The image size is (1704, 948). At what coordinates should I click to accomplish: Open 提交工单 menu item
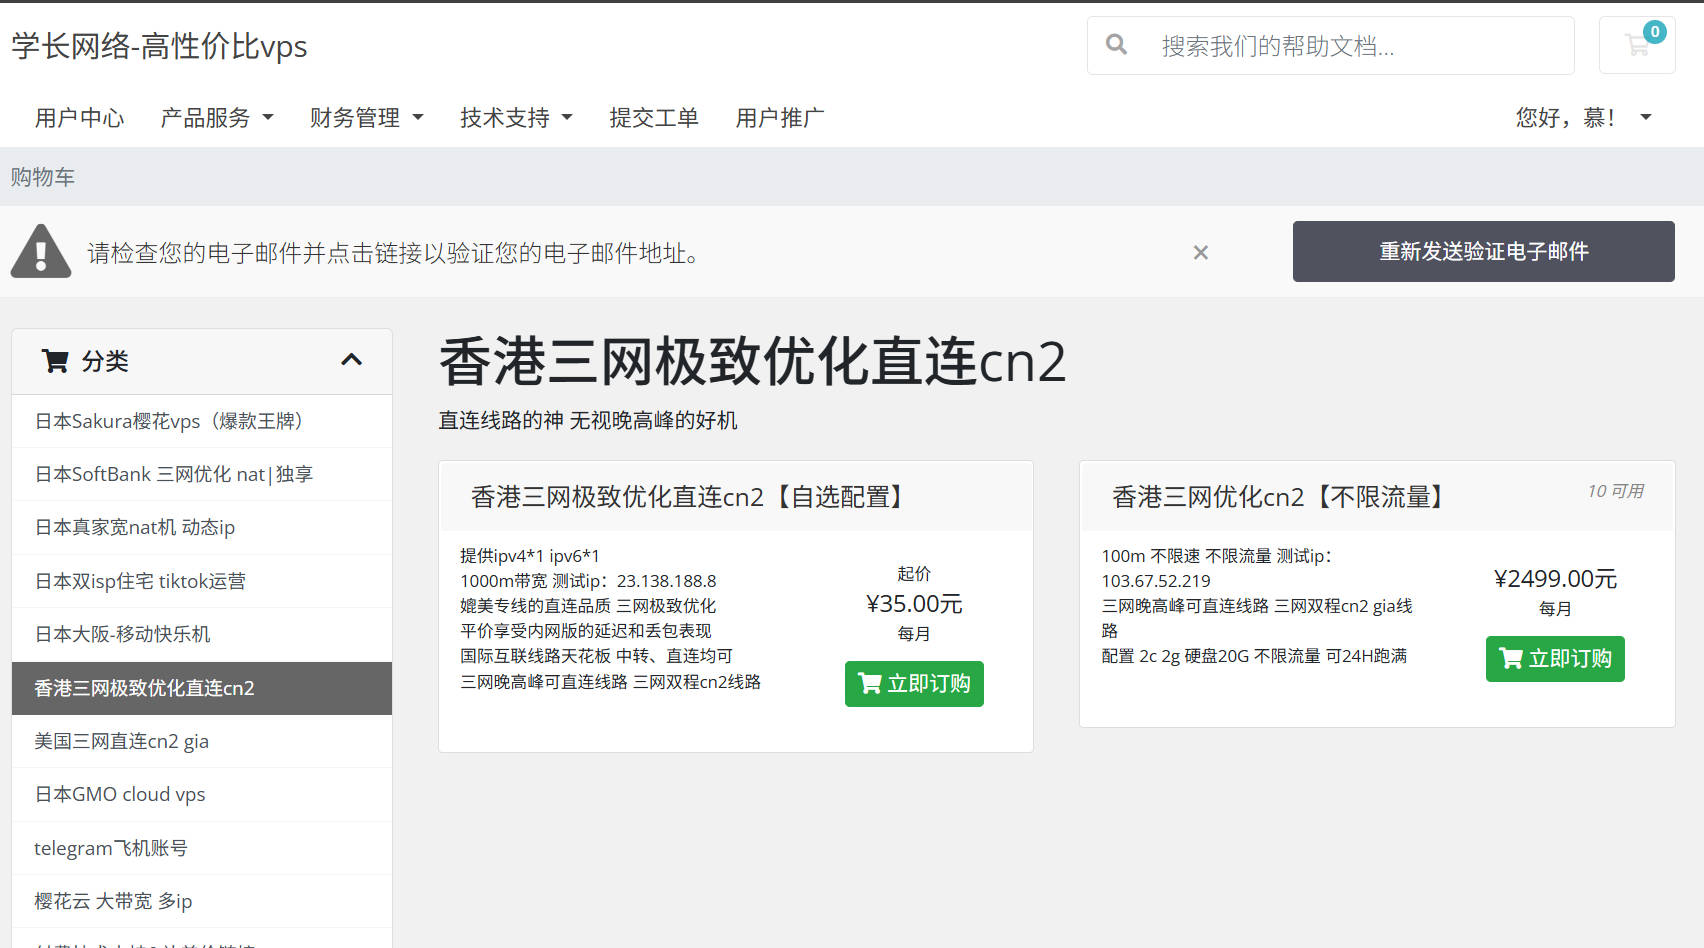(654, 118)
